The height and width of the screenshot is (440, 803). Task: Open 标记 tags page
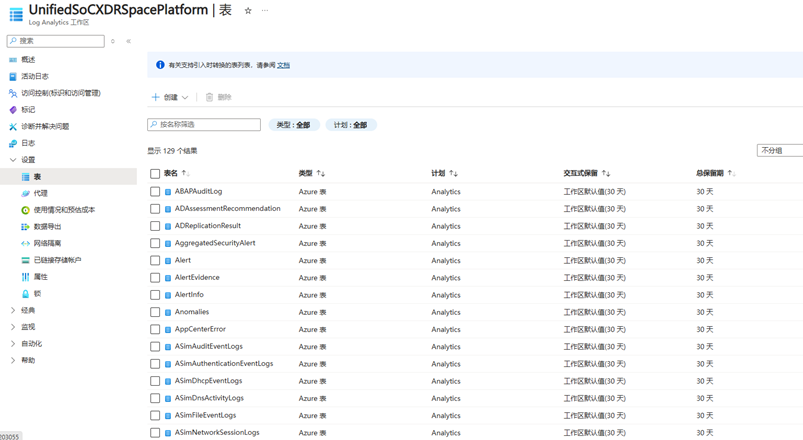(x=28, y=110)
